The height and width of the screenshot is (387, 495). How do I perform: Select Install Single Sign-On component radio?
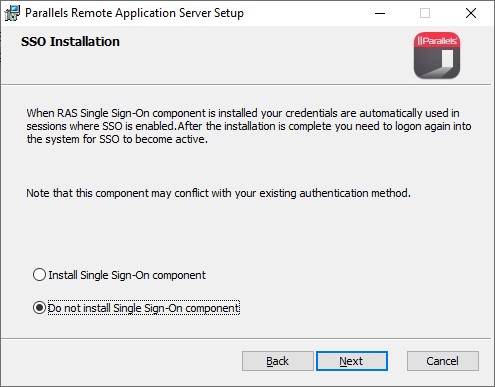(x=39, y=275)
